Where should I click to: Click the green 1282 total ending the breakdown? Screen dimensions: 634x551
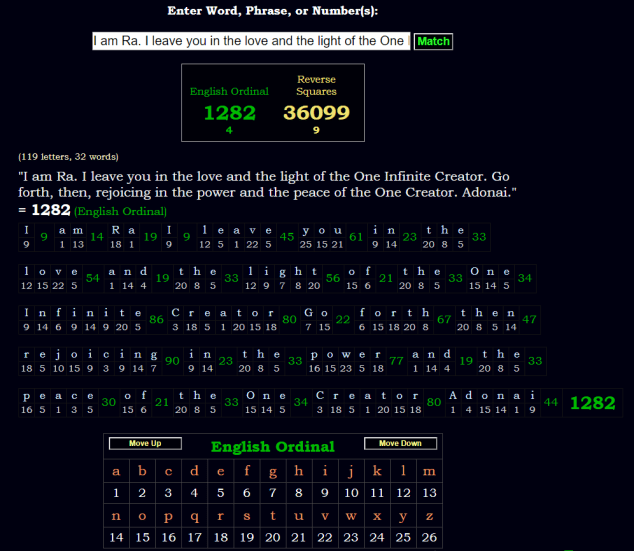pos(592,403)
